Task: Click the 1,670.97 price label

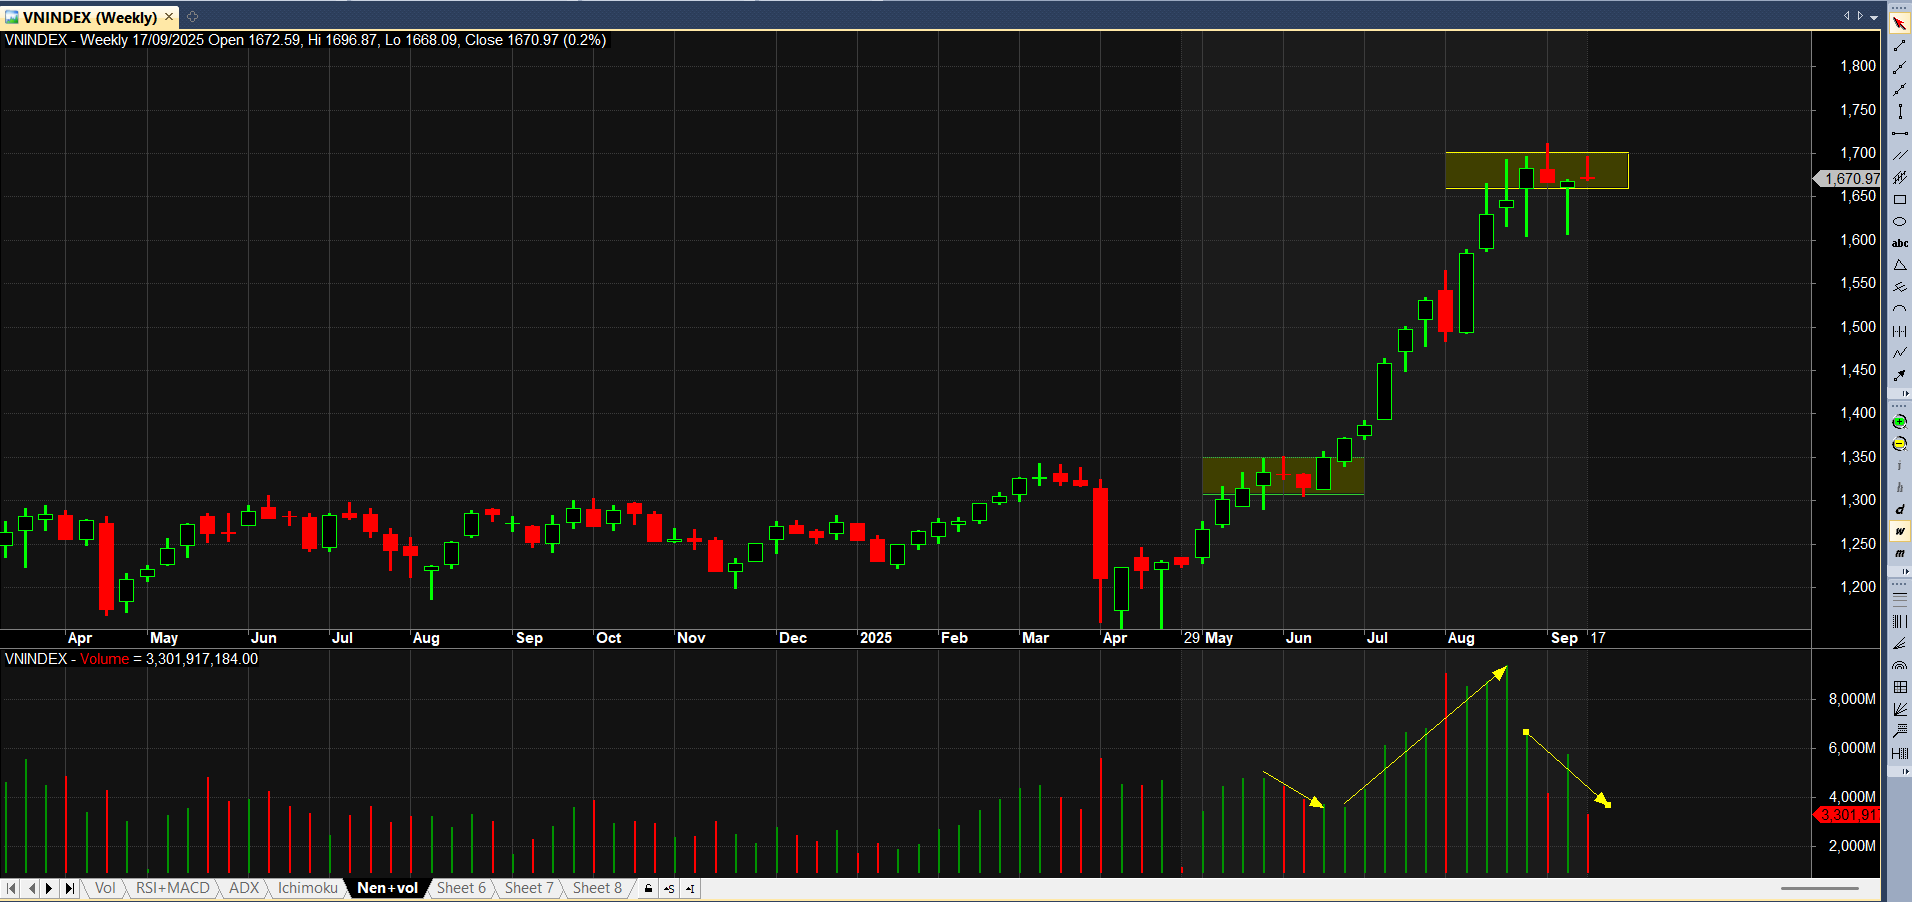Action: (1848, 179)
